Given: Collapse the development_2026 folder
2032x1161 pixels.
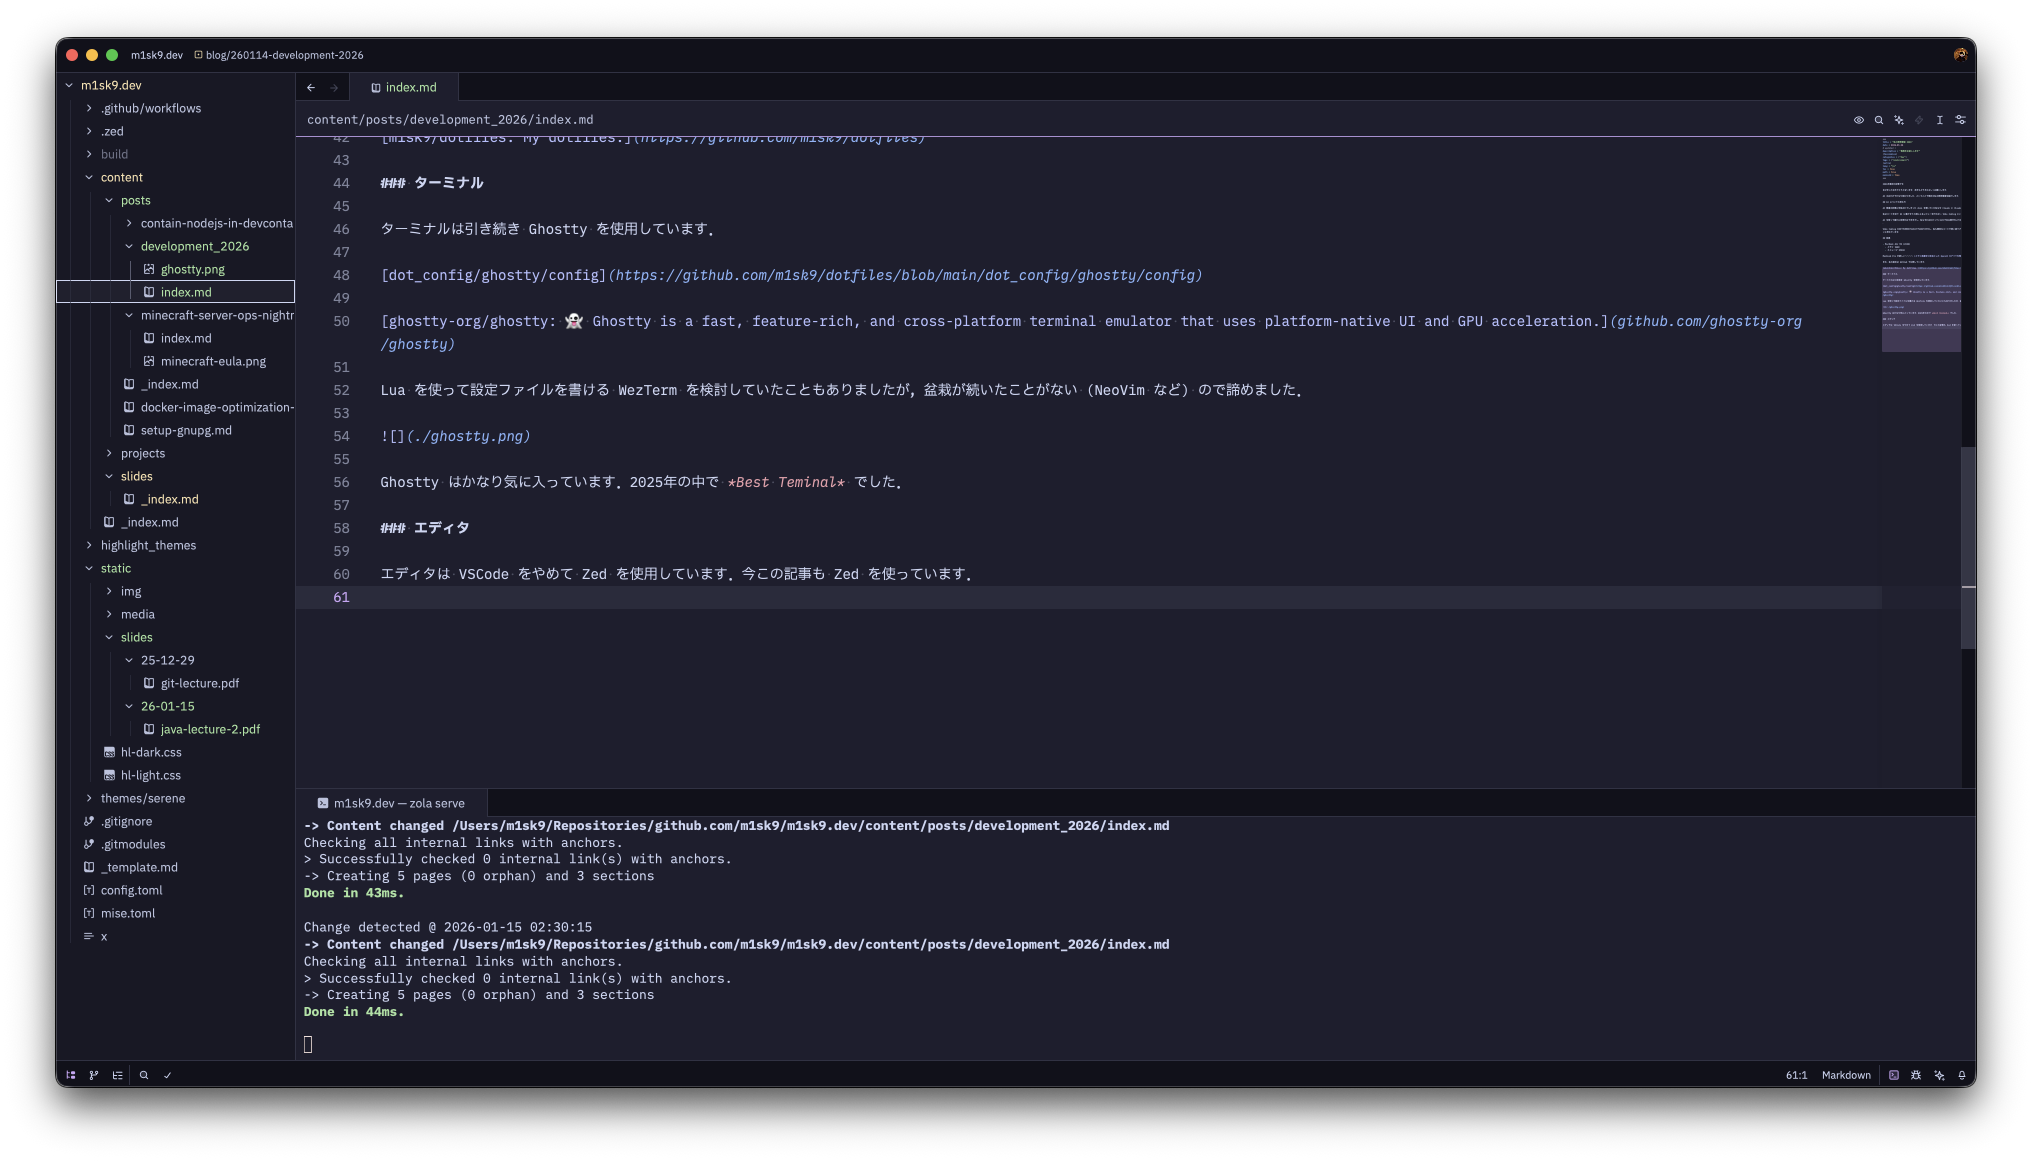Looking at the screenshot, I should point(194,246).
